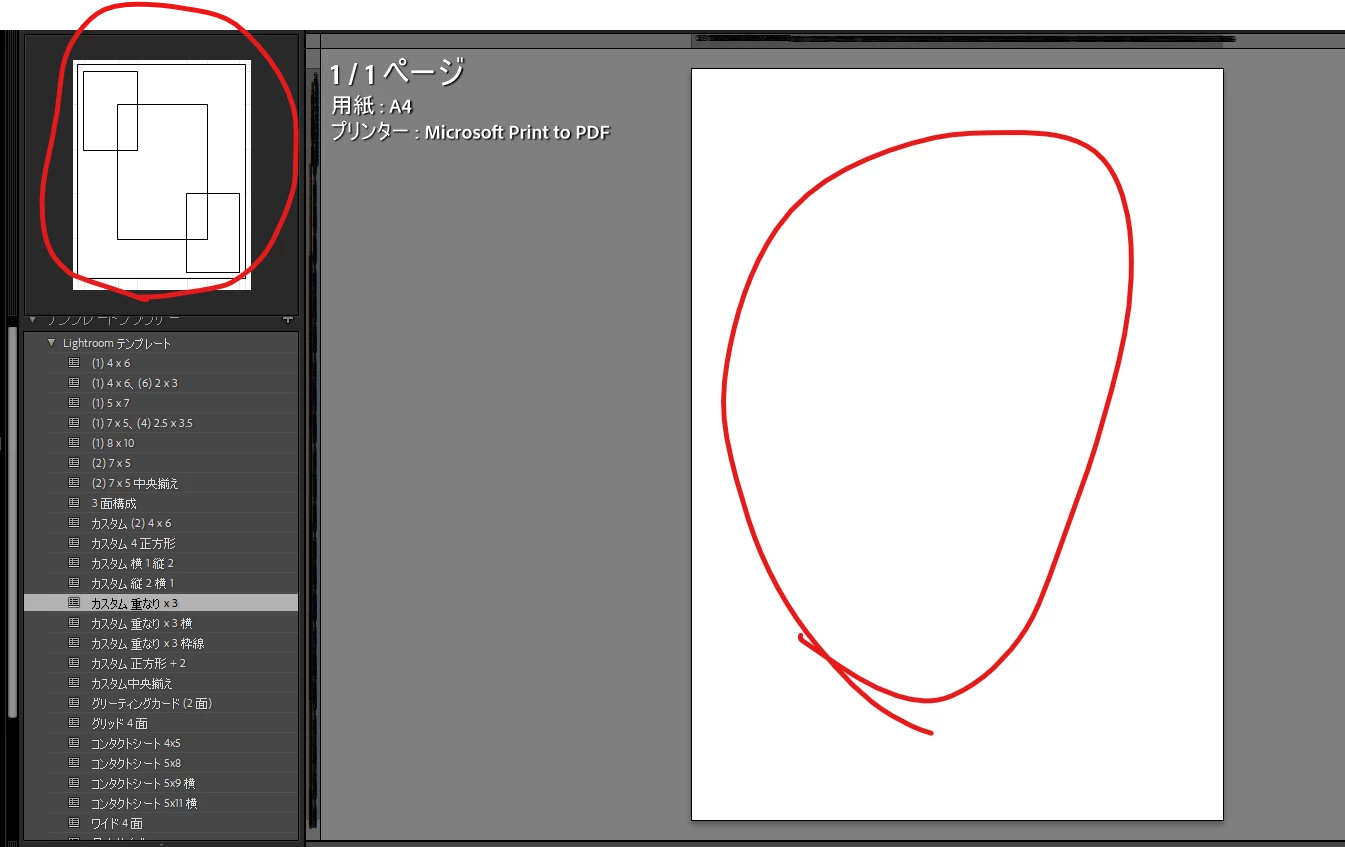Click the blank A4 page preview
Image resolution: width=1345 pixels, height=847 pixels.
pos(957,444)
